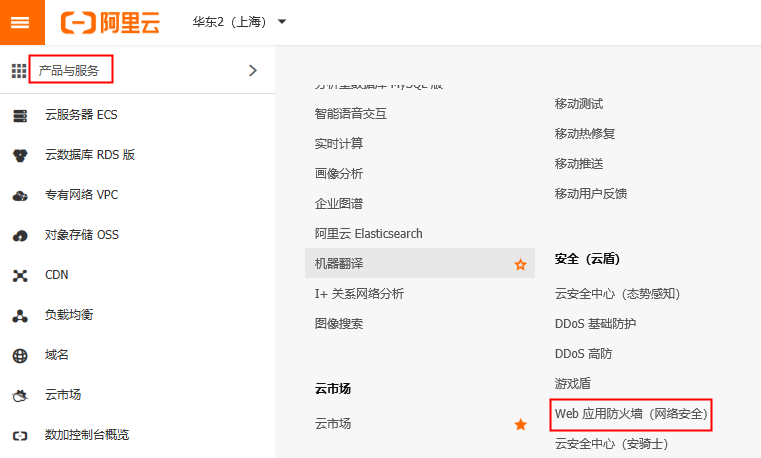Click the 云市场 sidebar icon
The width and height of the screenshot is (761, 458).
click(x=20, y=396)
